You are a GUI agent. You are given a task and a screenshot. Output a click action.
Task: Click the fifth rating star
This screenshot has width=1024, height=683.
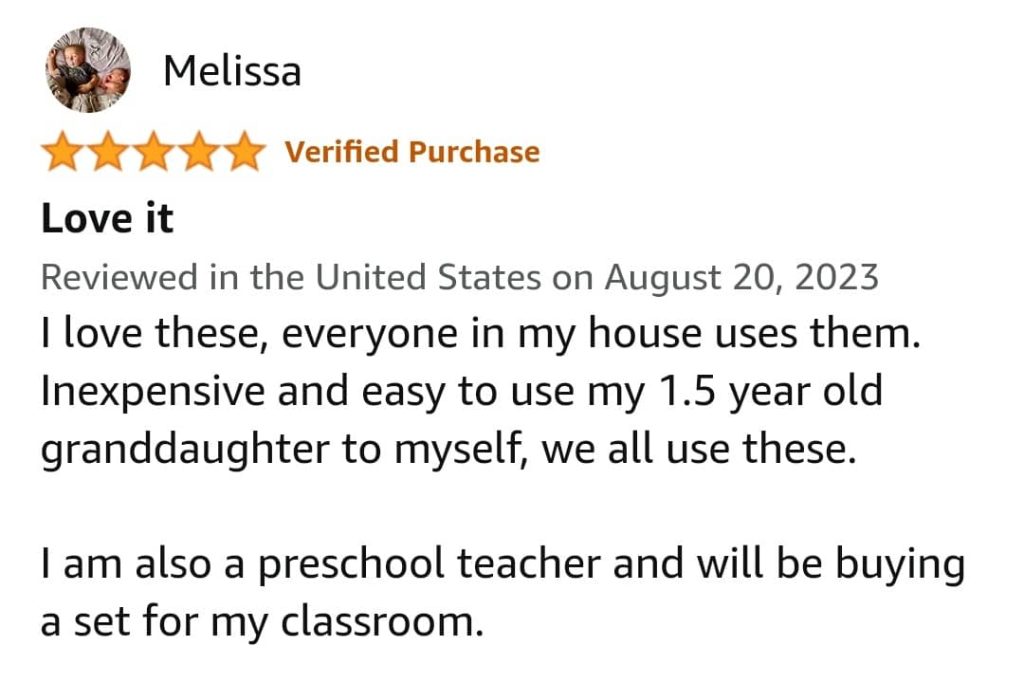tap(244, 151)
